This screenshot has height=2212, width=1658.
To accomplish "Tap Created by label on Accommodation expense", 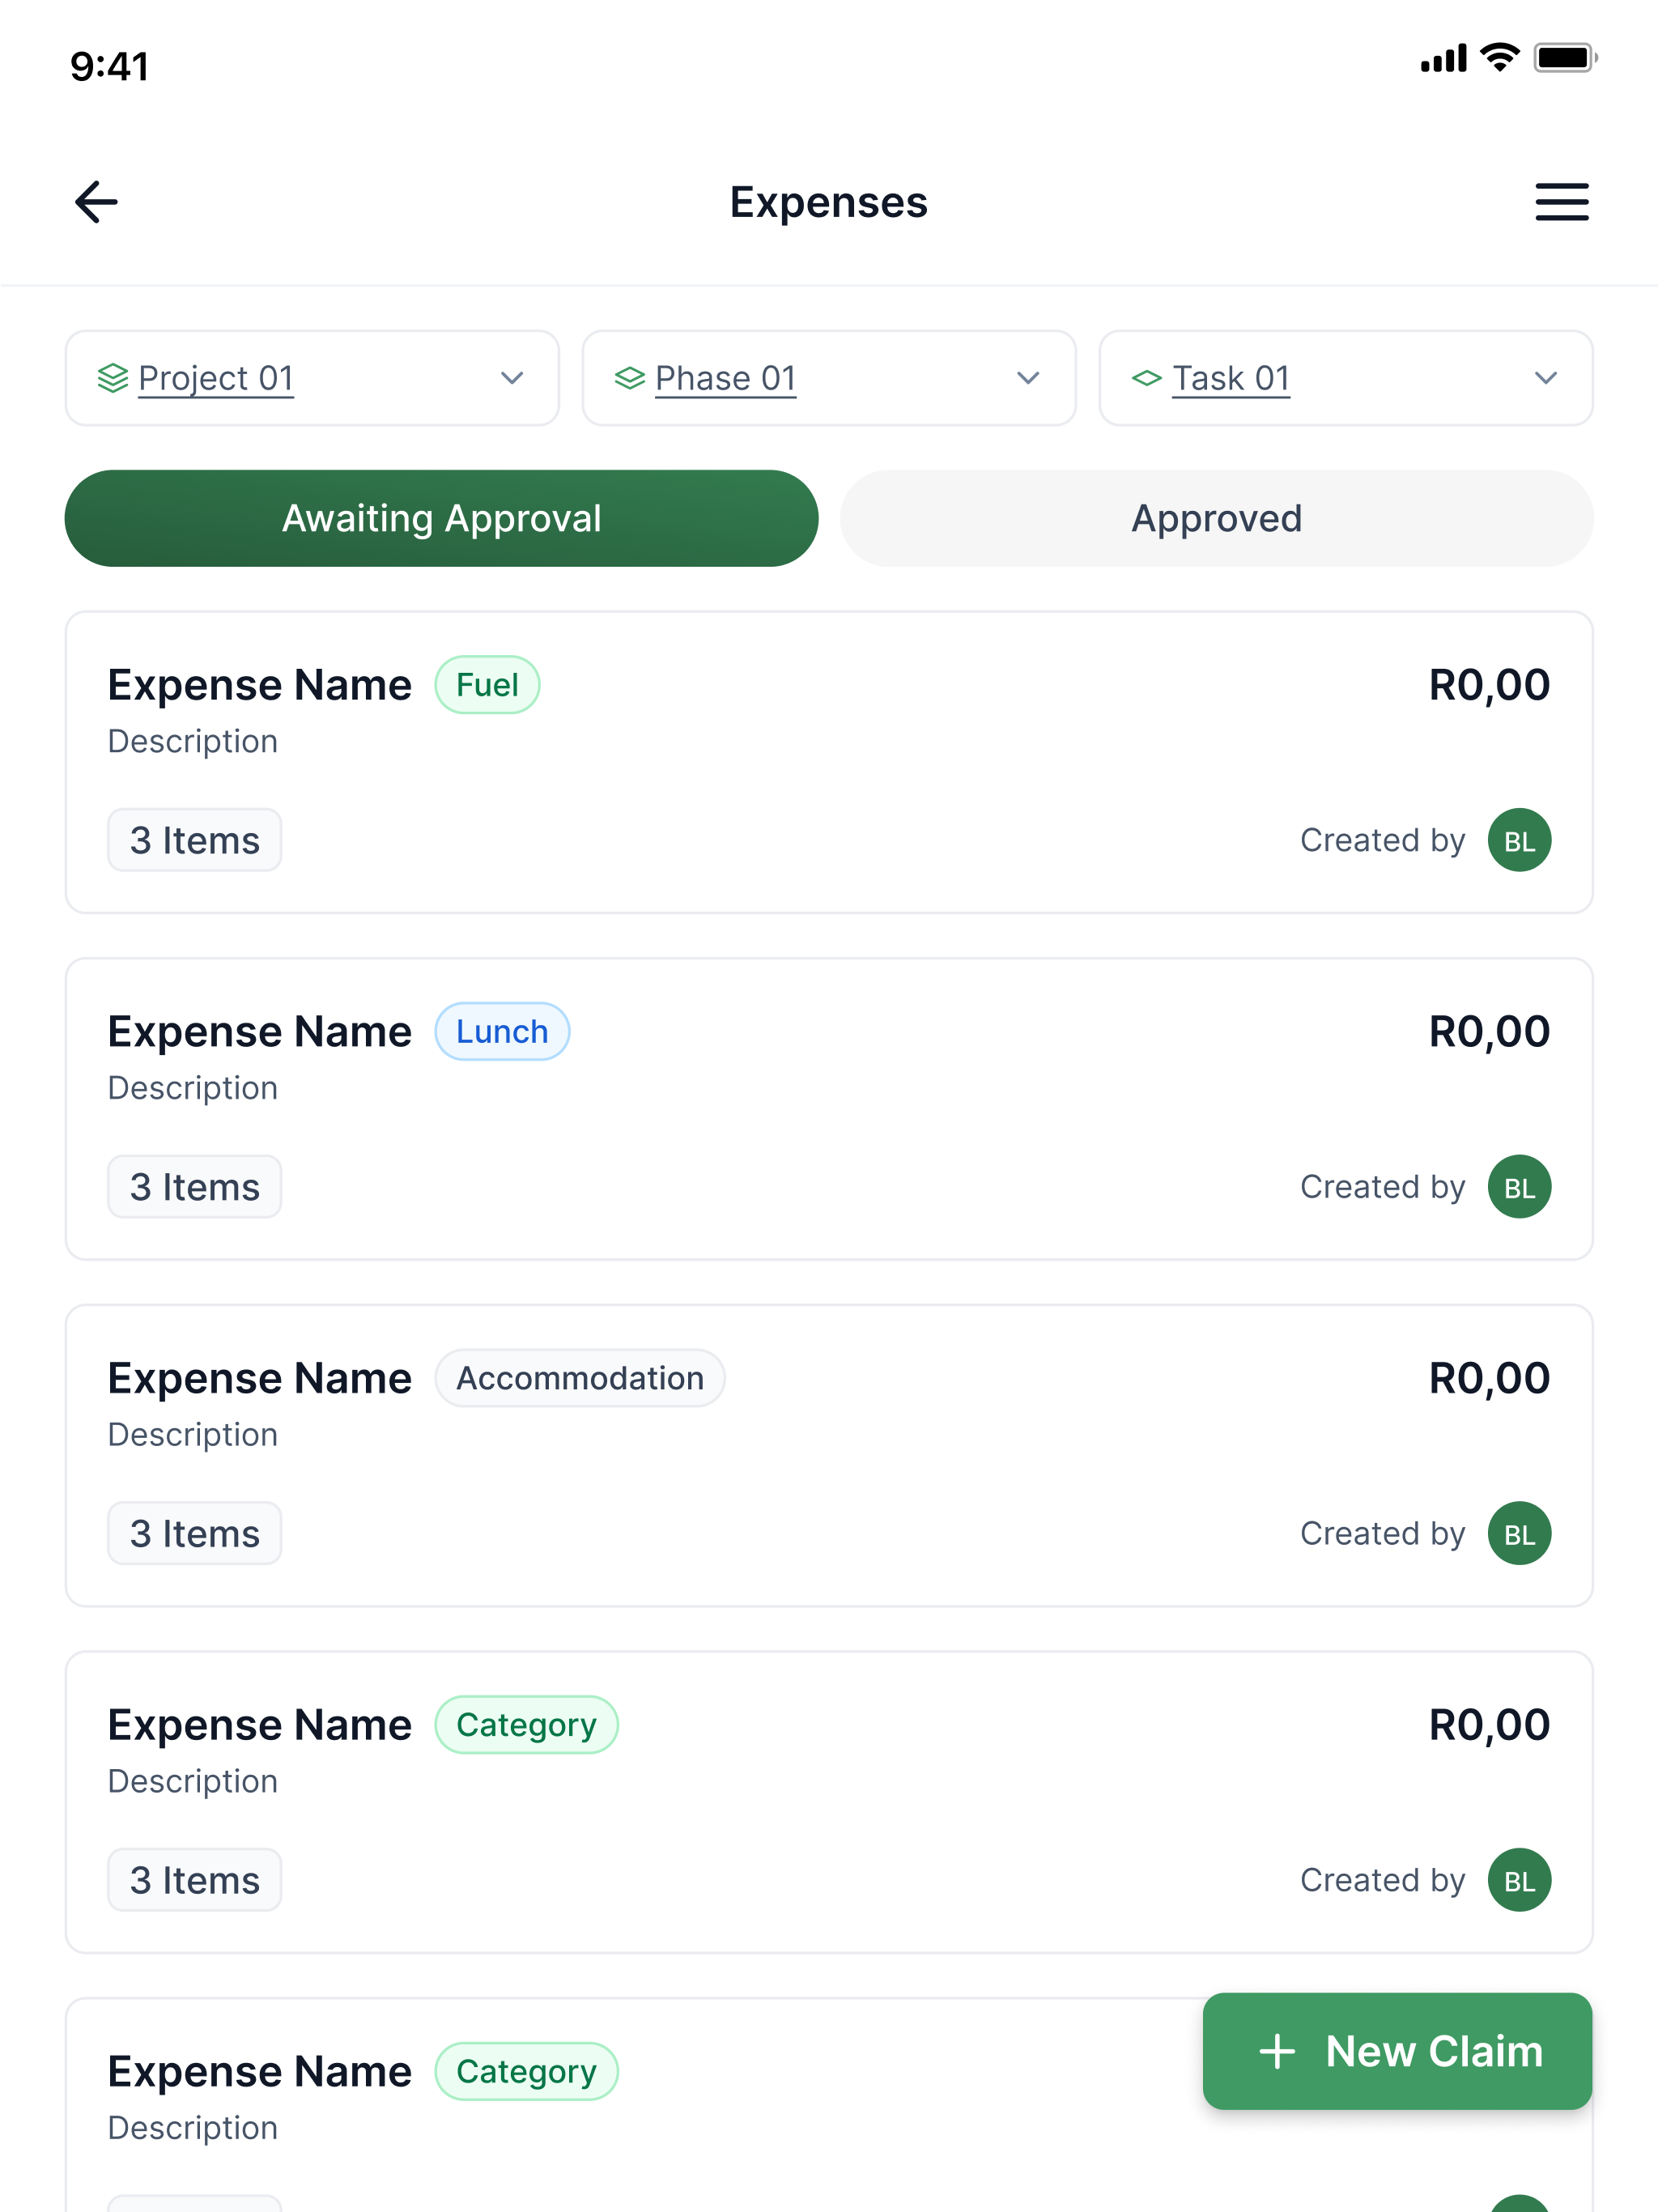I will click(x=1382, y=1533).
